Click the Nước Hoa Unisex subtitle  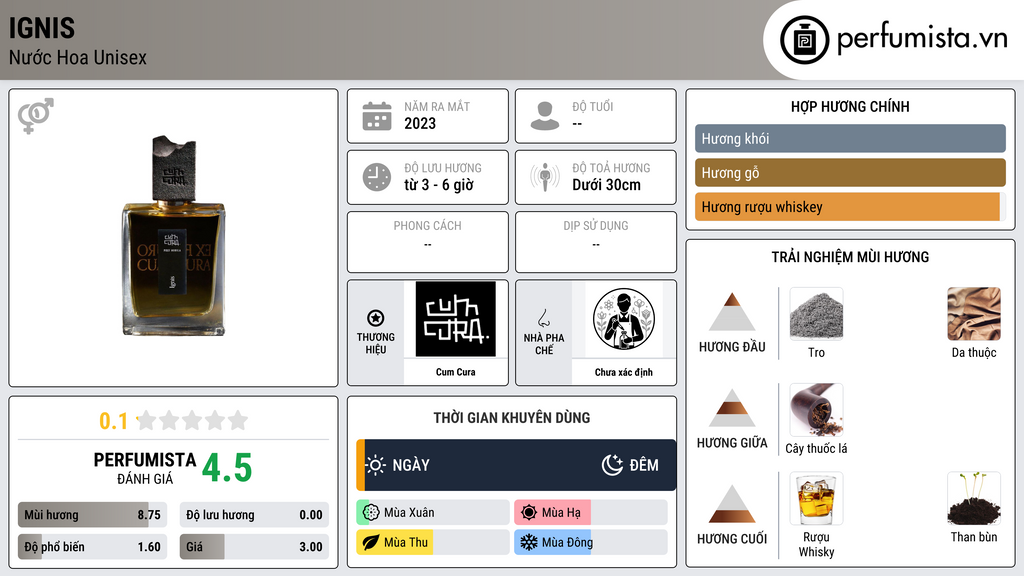point(78,57)
